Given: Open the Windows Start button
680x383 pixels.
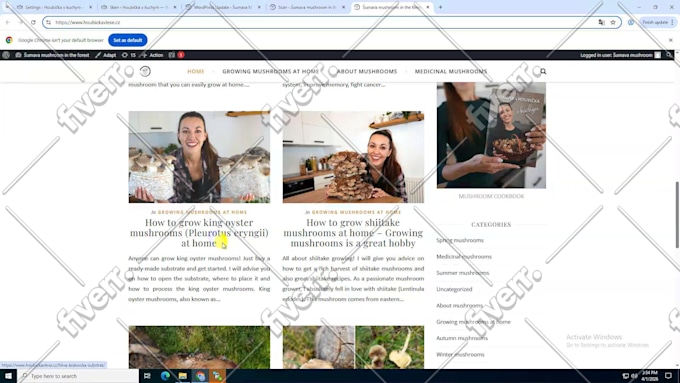Looking at the screenshot, I should point(8,376).
